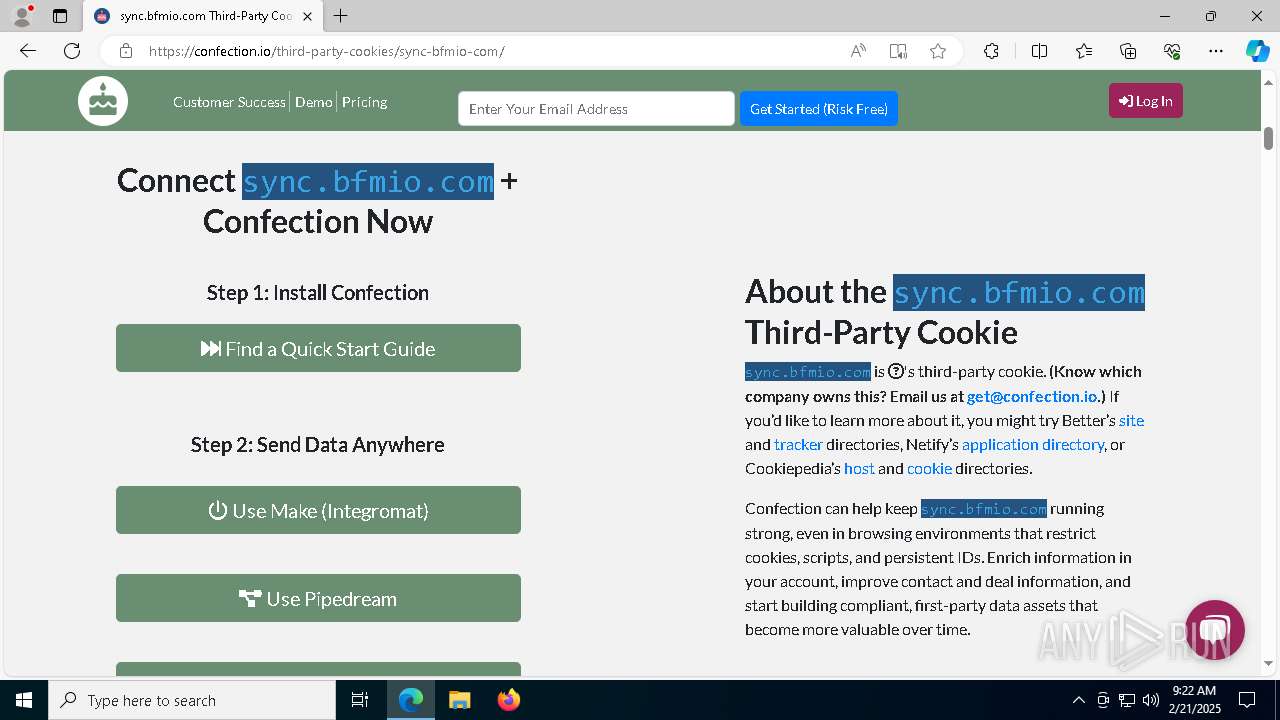Open the Favorites list icon
The width and height of the screenshot is (1280, 720).
1084,51
